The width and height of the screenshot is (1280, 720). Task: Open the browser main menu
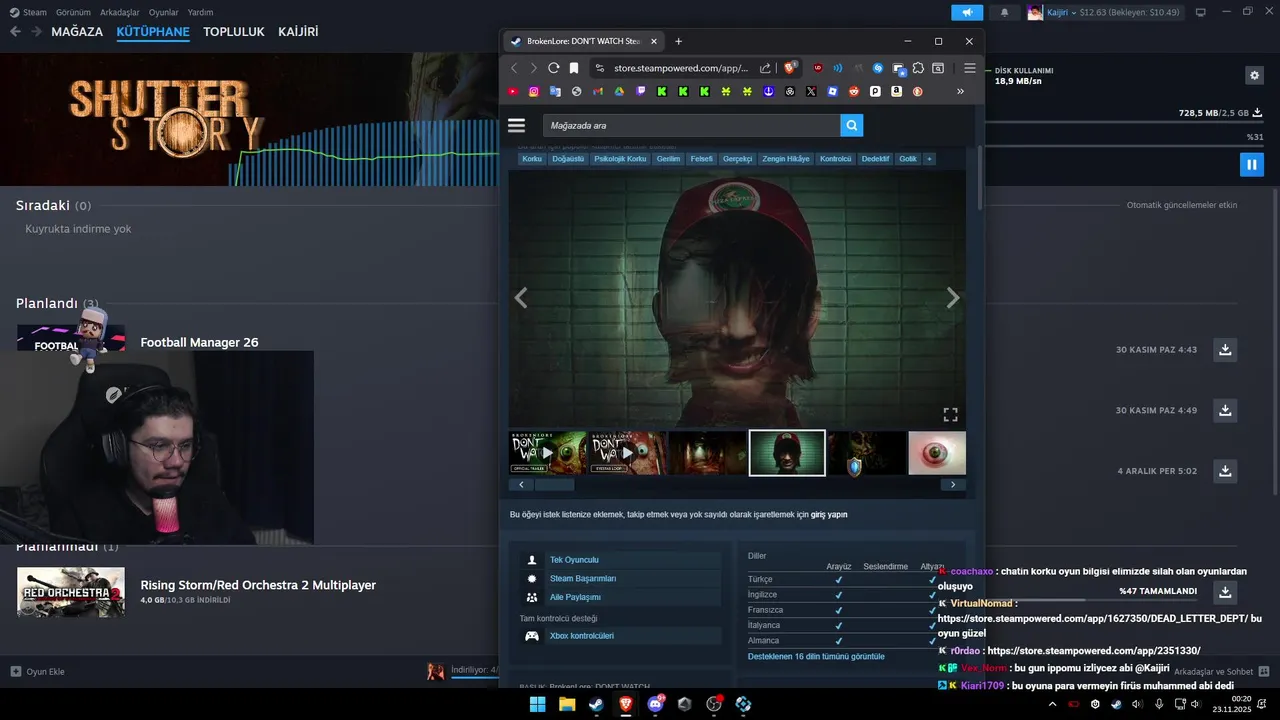click(970, 68)
